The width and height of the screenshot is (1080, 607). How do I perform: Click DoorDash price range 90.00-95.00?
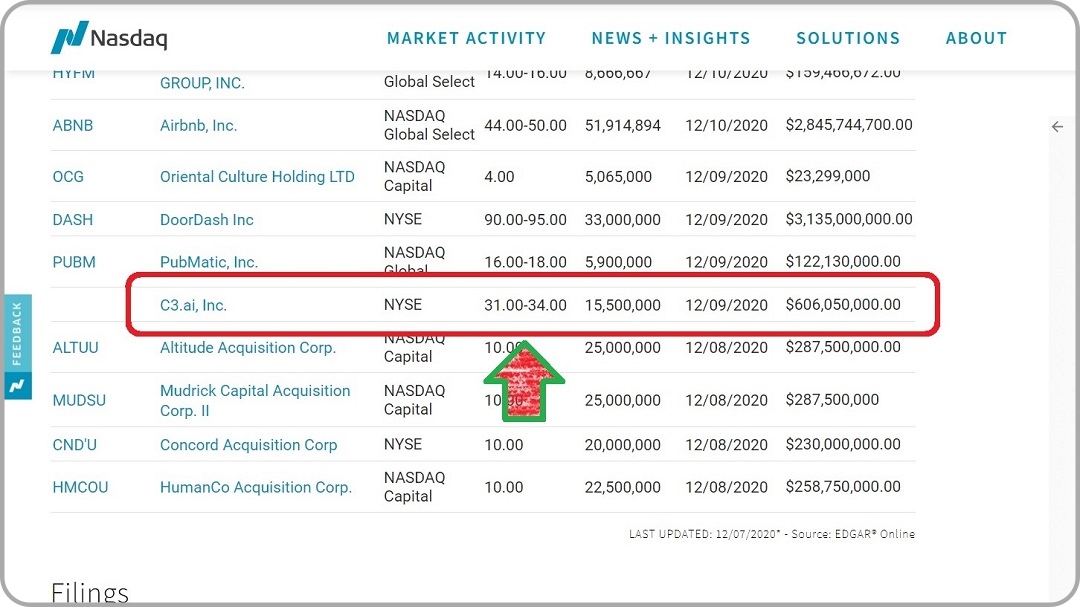(x=526, y=220)
